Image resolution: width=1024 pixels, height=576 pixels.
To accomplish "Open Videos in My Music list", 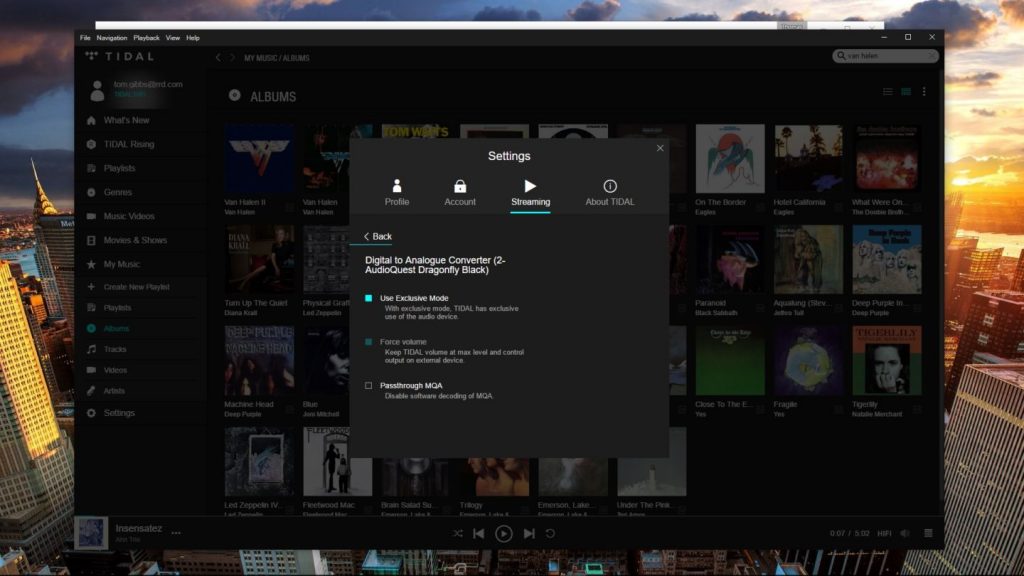I will click(x=115, y=370).
